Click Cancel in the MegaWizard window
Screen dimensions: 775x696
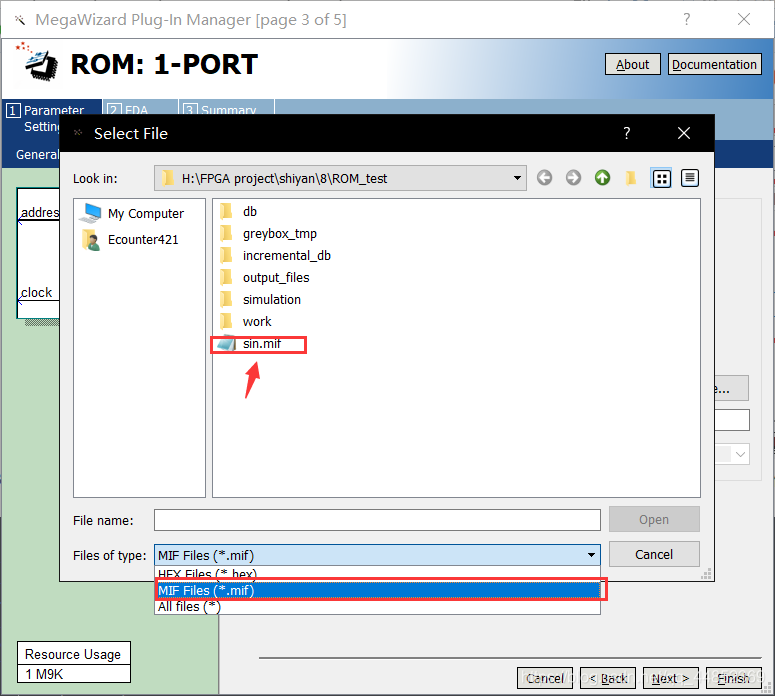545,678
